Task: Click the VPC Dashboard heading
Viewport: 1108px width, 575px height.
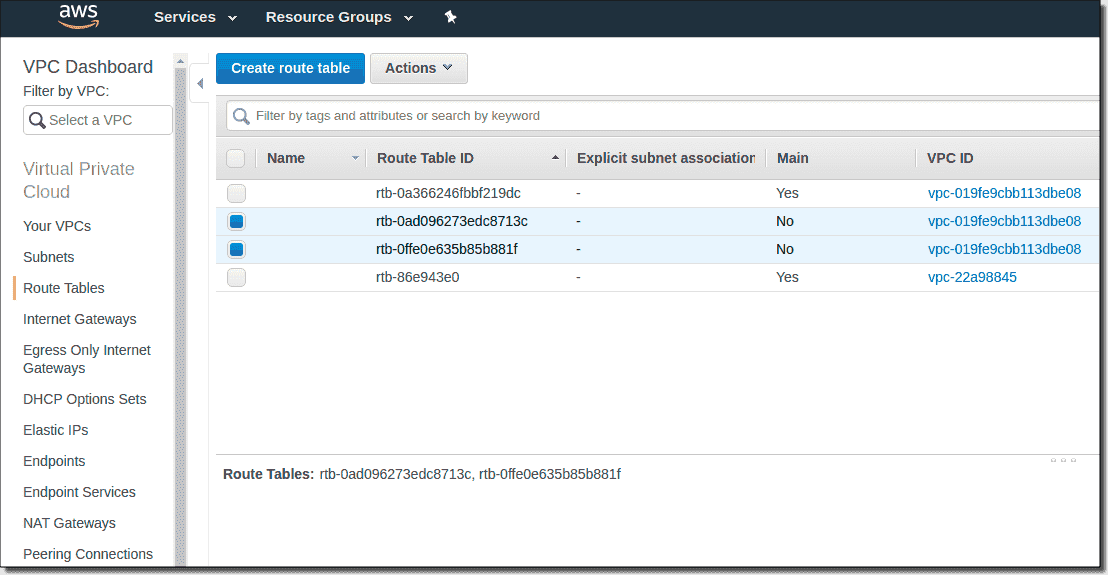Action: 88,67
